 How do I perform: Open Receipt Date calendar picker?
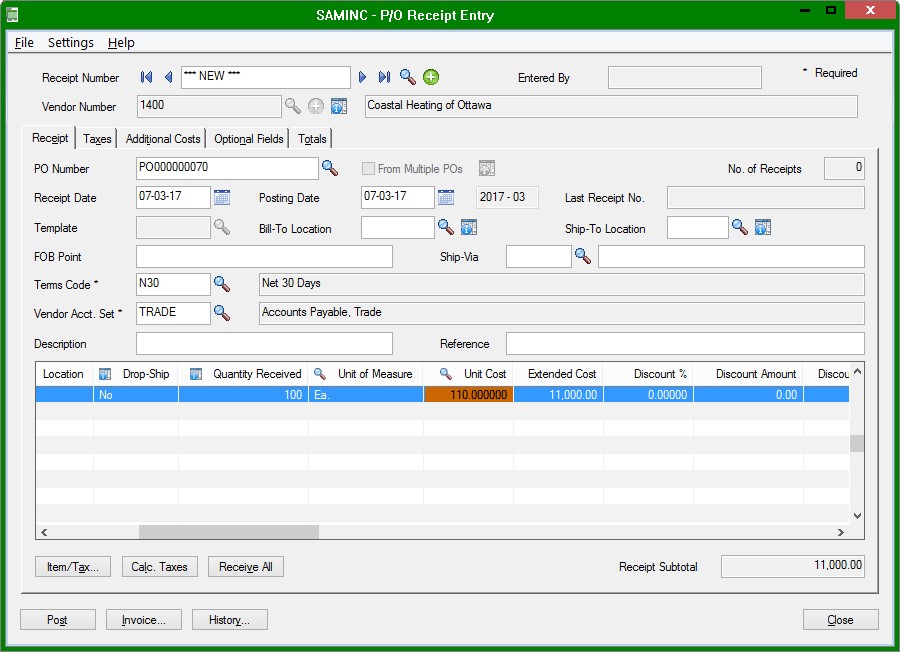(222, 197)
